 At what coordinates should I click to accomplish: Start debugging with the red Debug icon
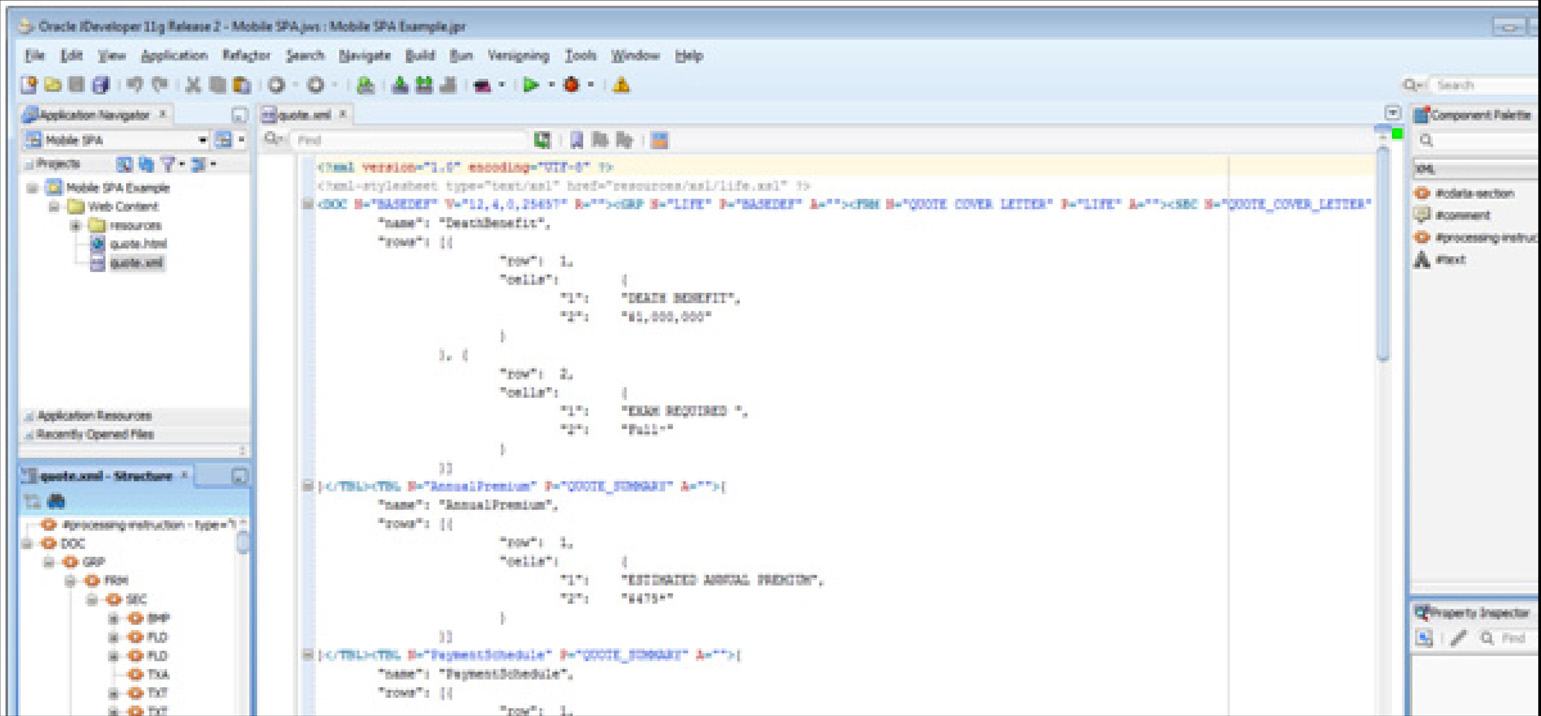tap(573, 83)
